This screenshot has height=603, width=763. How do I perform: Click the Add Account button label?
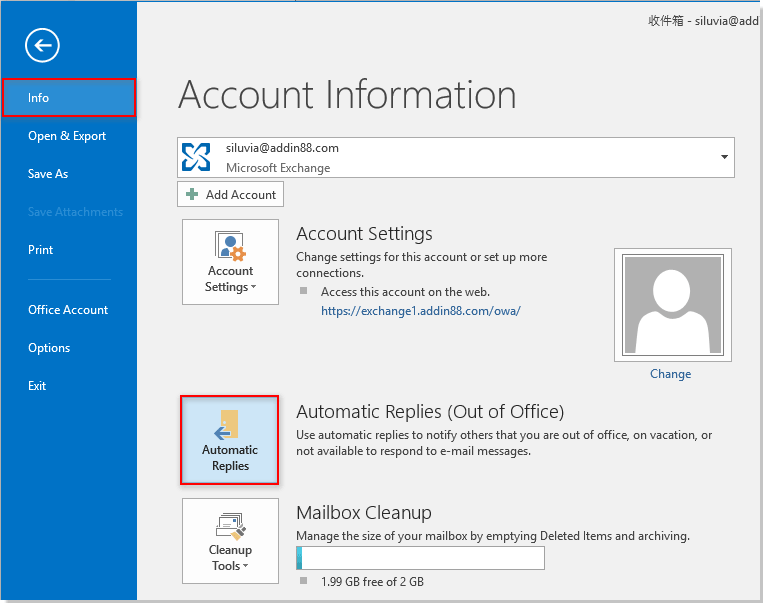[241, 195]
